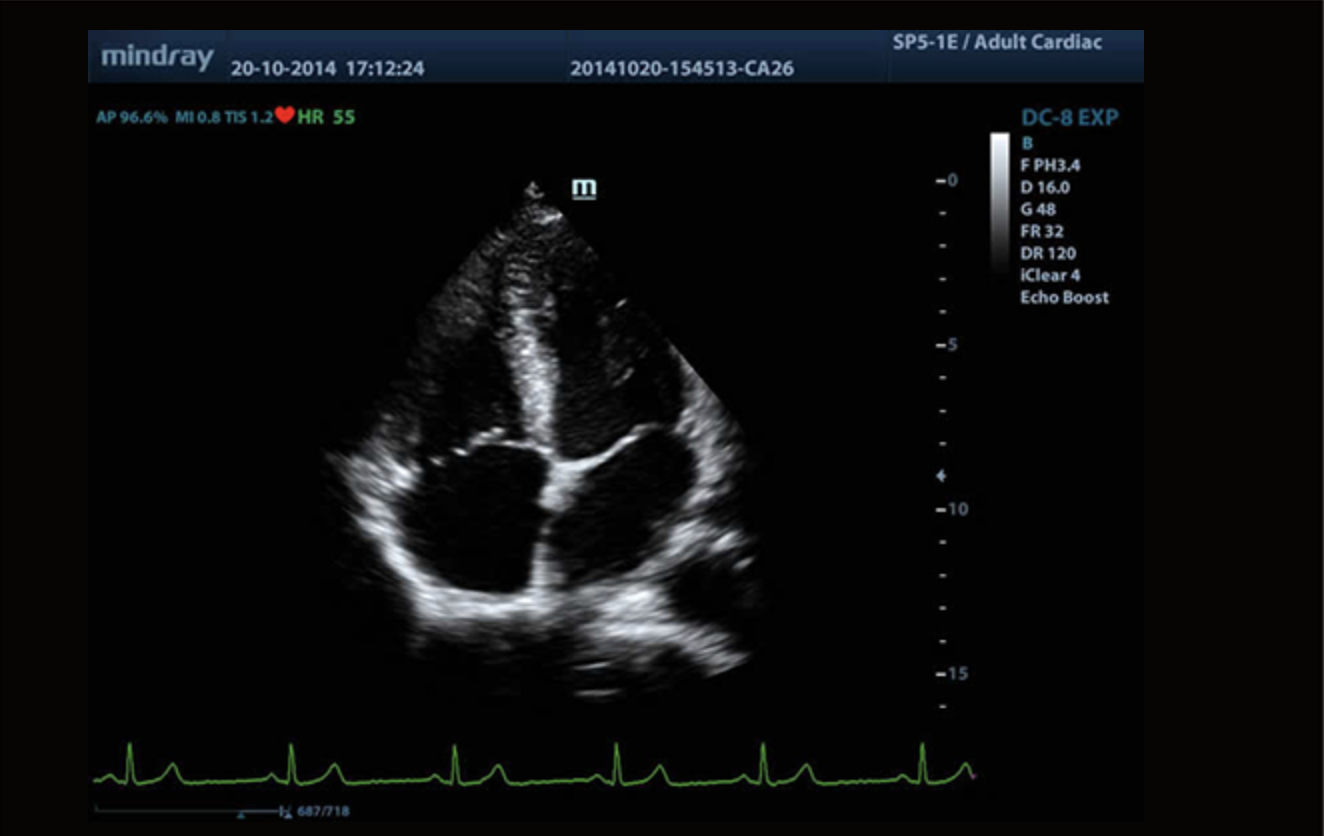The width and height of the screenshot is (1324, 836).
Task: Select the B mode indicator
Action: point(1027,143)
